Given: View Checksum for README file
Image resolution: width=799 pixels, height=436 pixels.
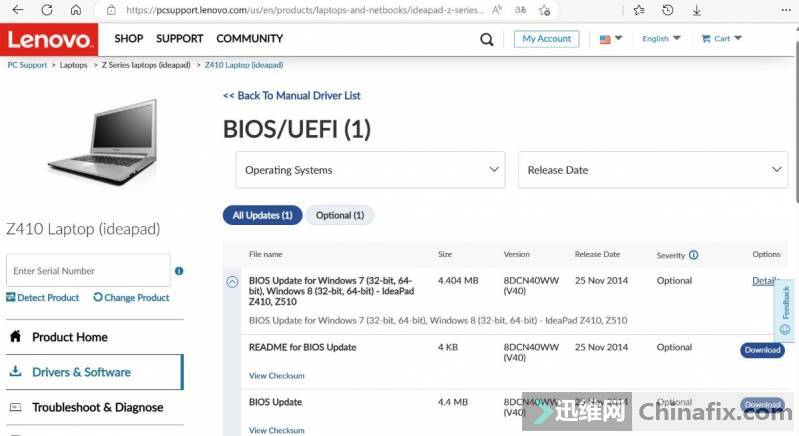Looking at the screenshot, I should tap(277, 375).
